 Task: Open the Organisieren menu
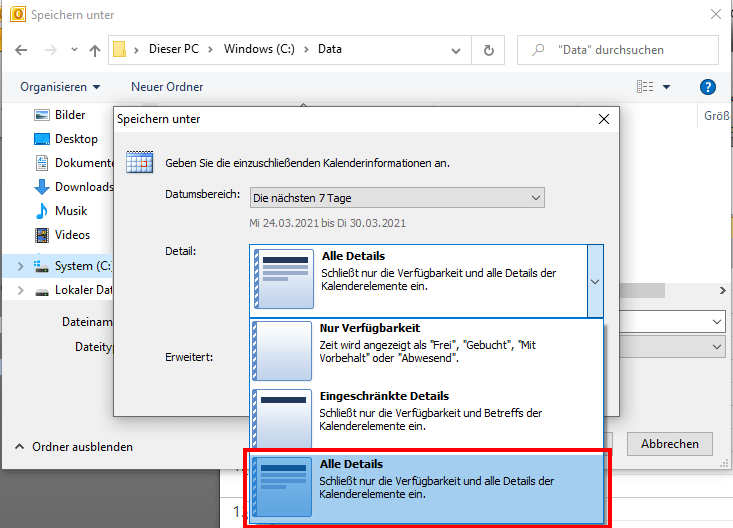(x=60, y=87)
